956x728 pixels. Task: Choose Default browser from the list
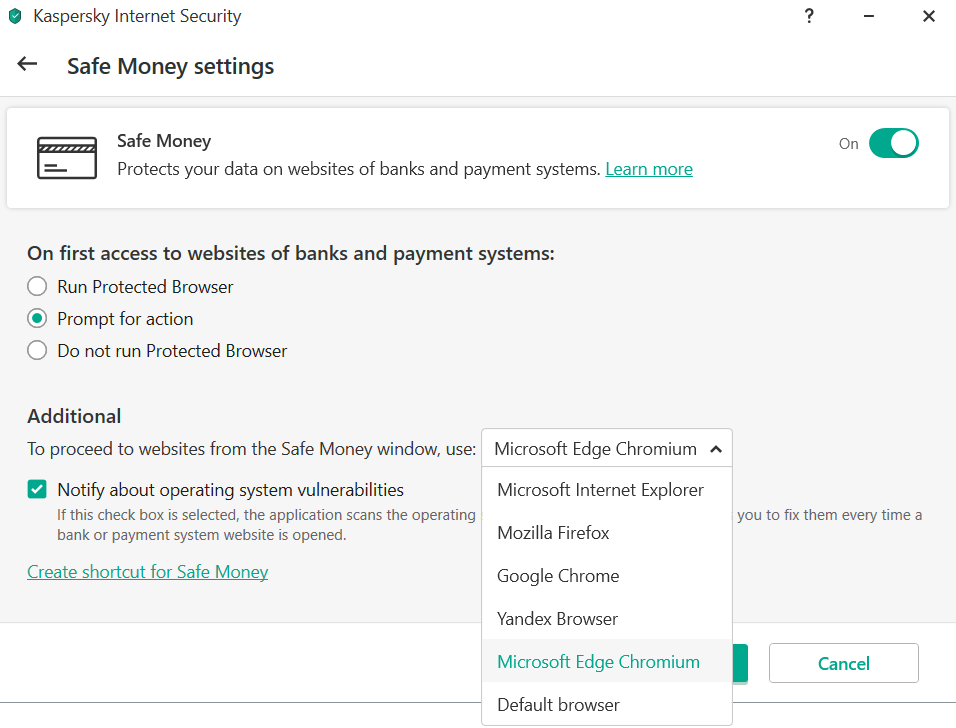coord(558,705)
